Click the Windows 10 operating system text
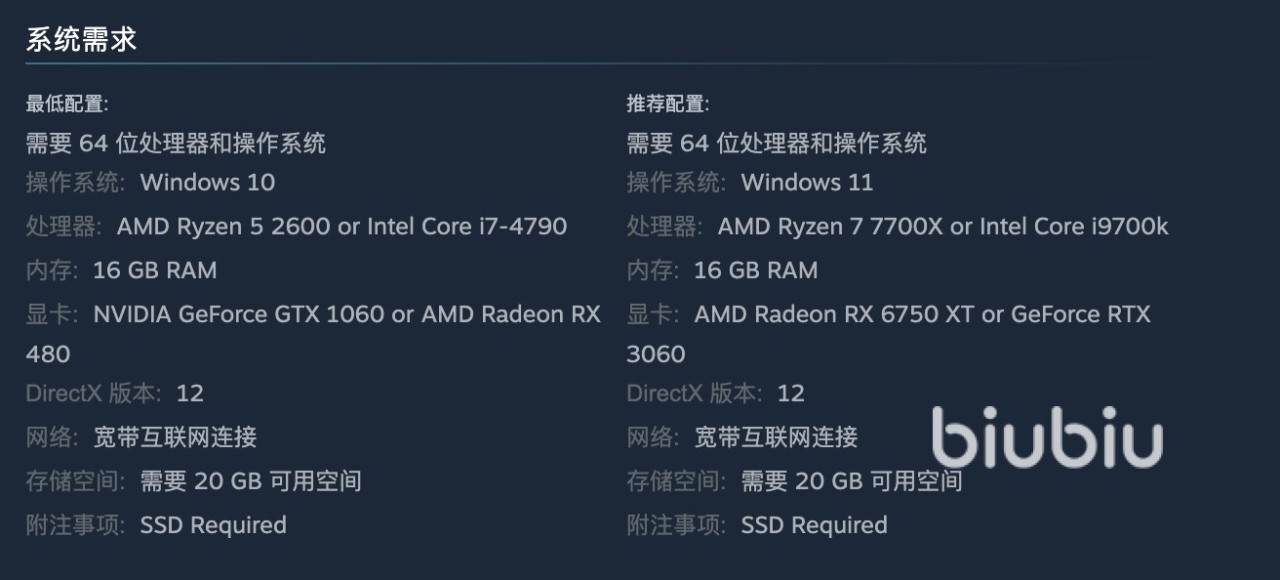This screenshot has height=580, width=1280. (x=207, y=182)
